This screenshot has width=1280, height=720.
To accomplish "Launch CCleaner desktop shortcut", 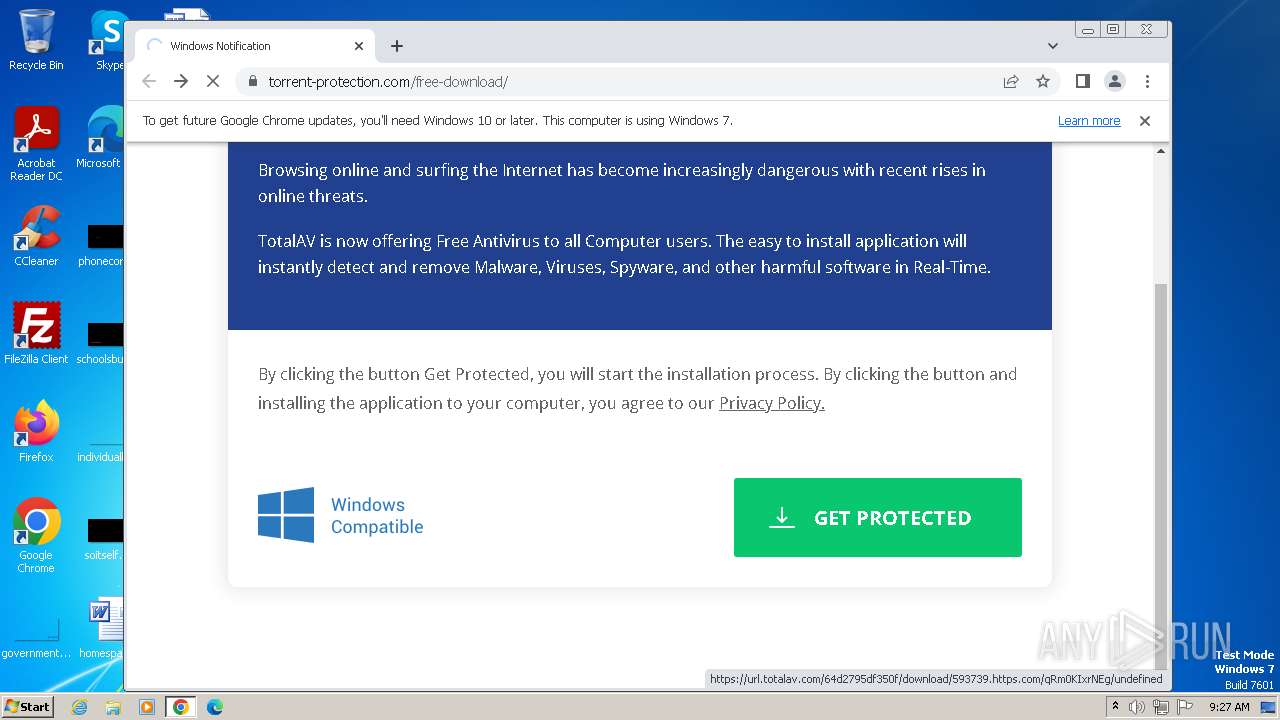I will pos(36,236).
